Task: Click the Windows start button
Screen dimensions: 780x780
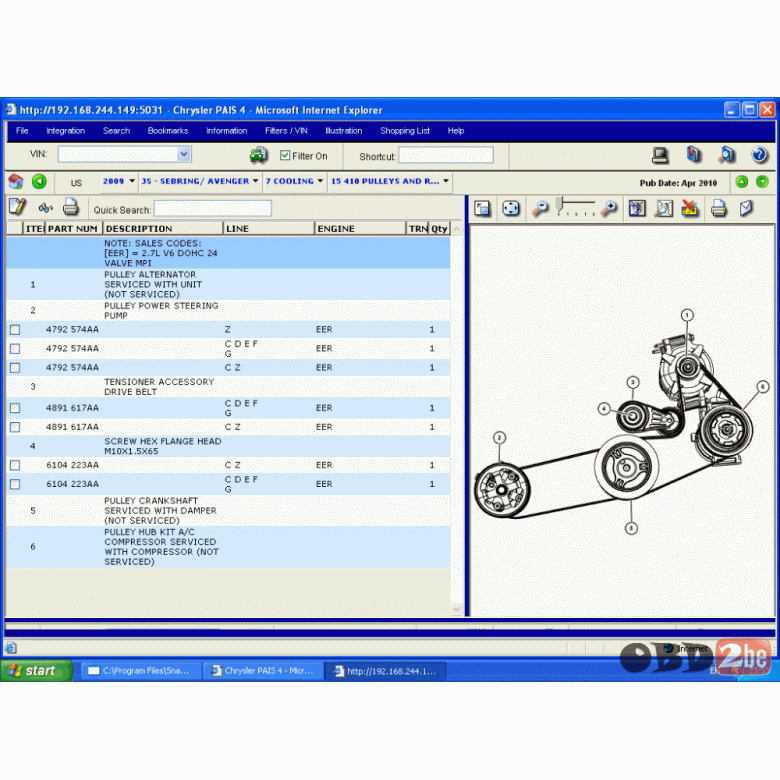Action: 37,671
